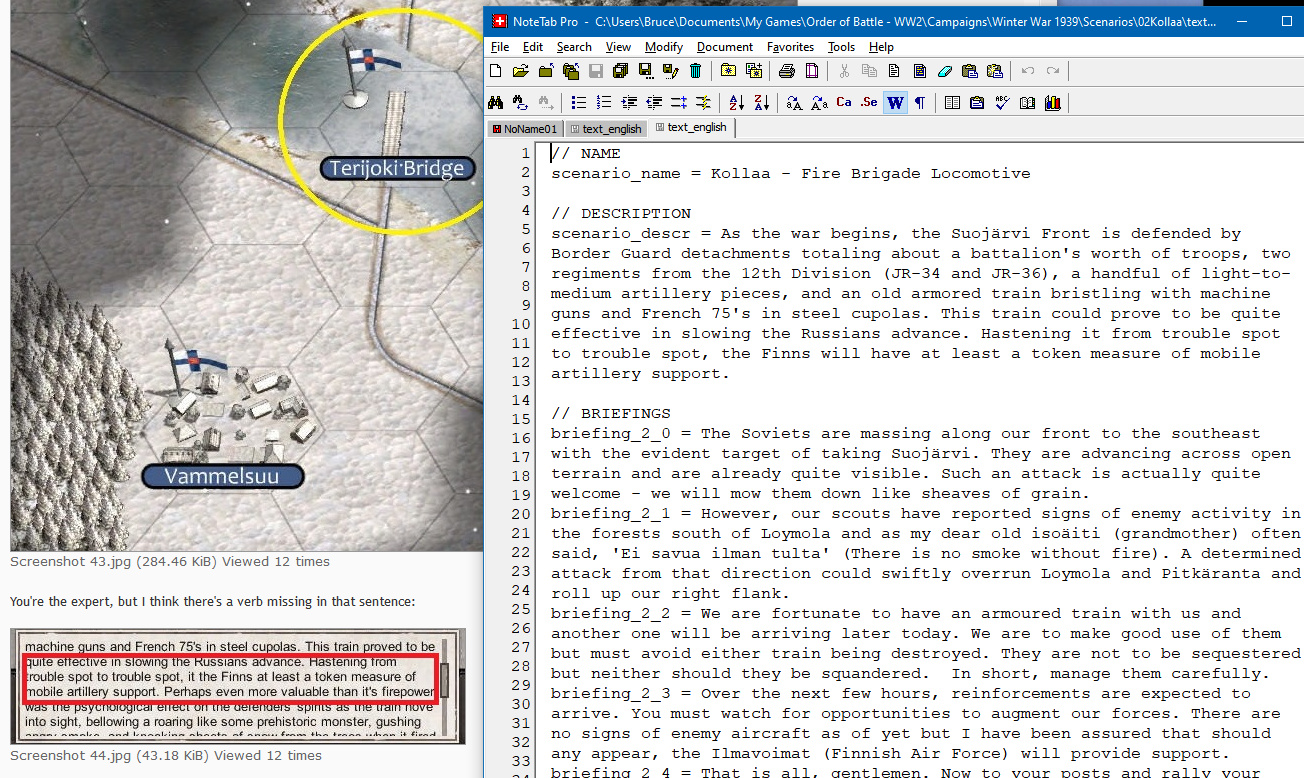Redo the edit with the toolbar arrow
The width and height of the screenshot is (1304, 778).
[x=1053, y=71]
